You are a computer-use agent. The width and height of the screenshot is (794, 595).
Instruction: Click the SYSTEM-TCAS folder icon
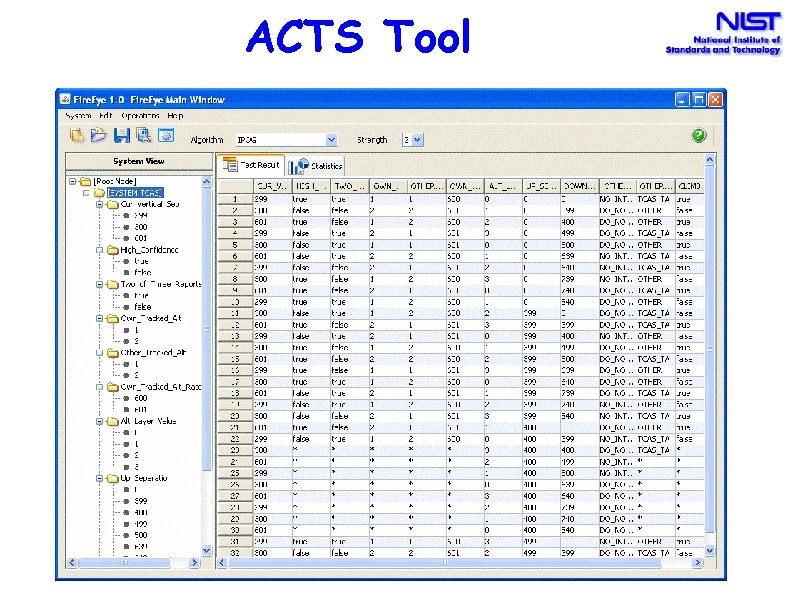(x=99, y=193)
